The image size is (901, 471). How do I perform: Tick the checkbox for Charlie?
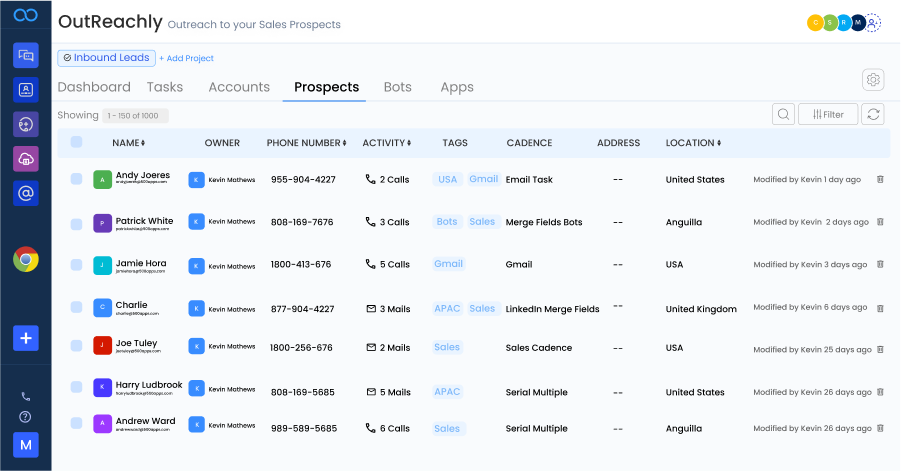[76, 308]
